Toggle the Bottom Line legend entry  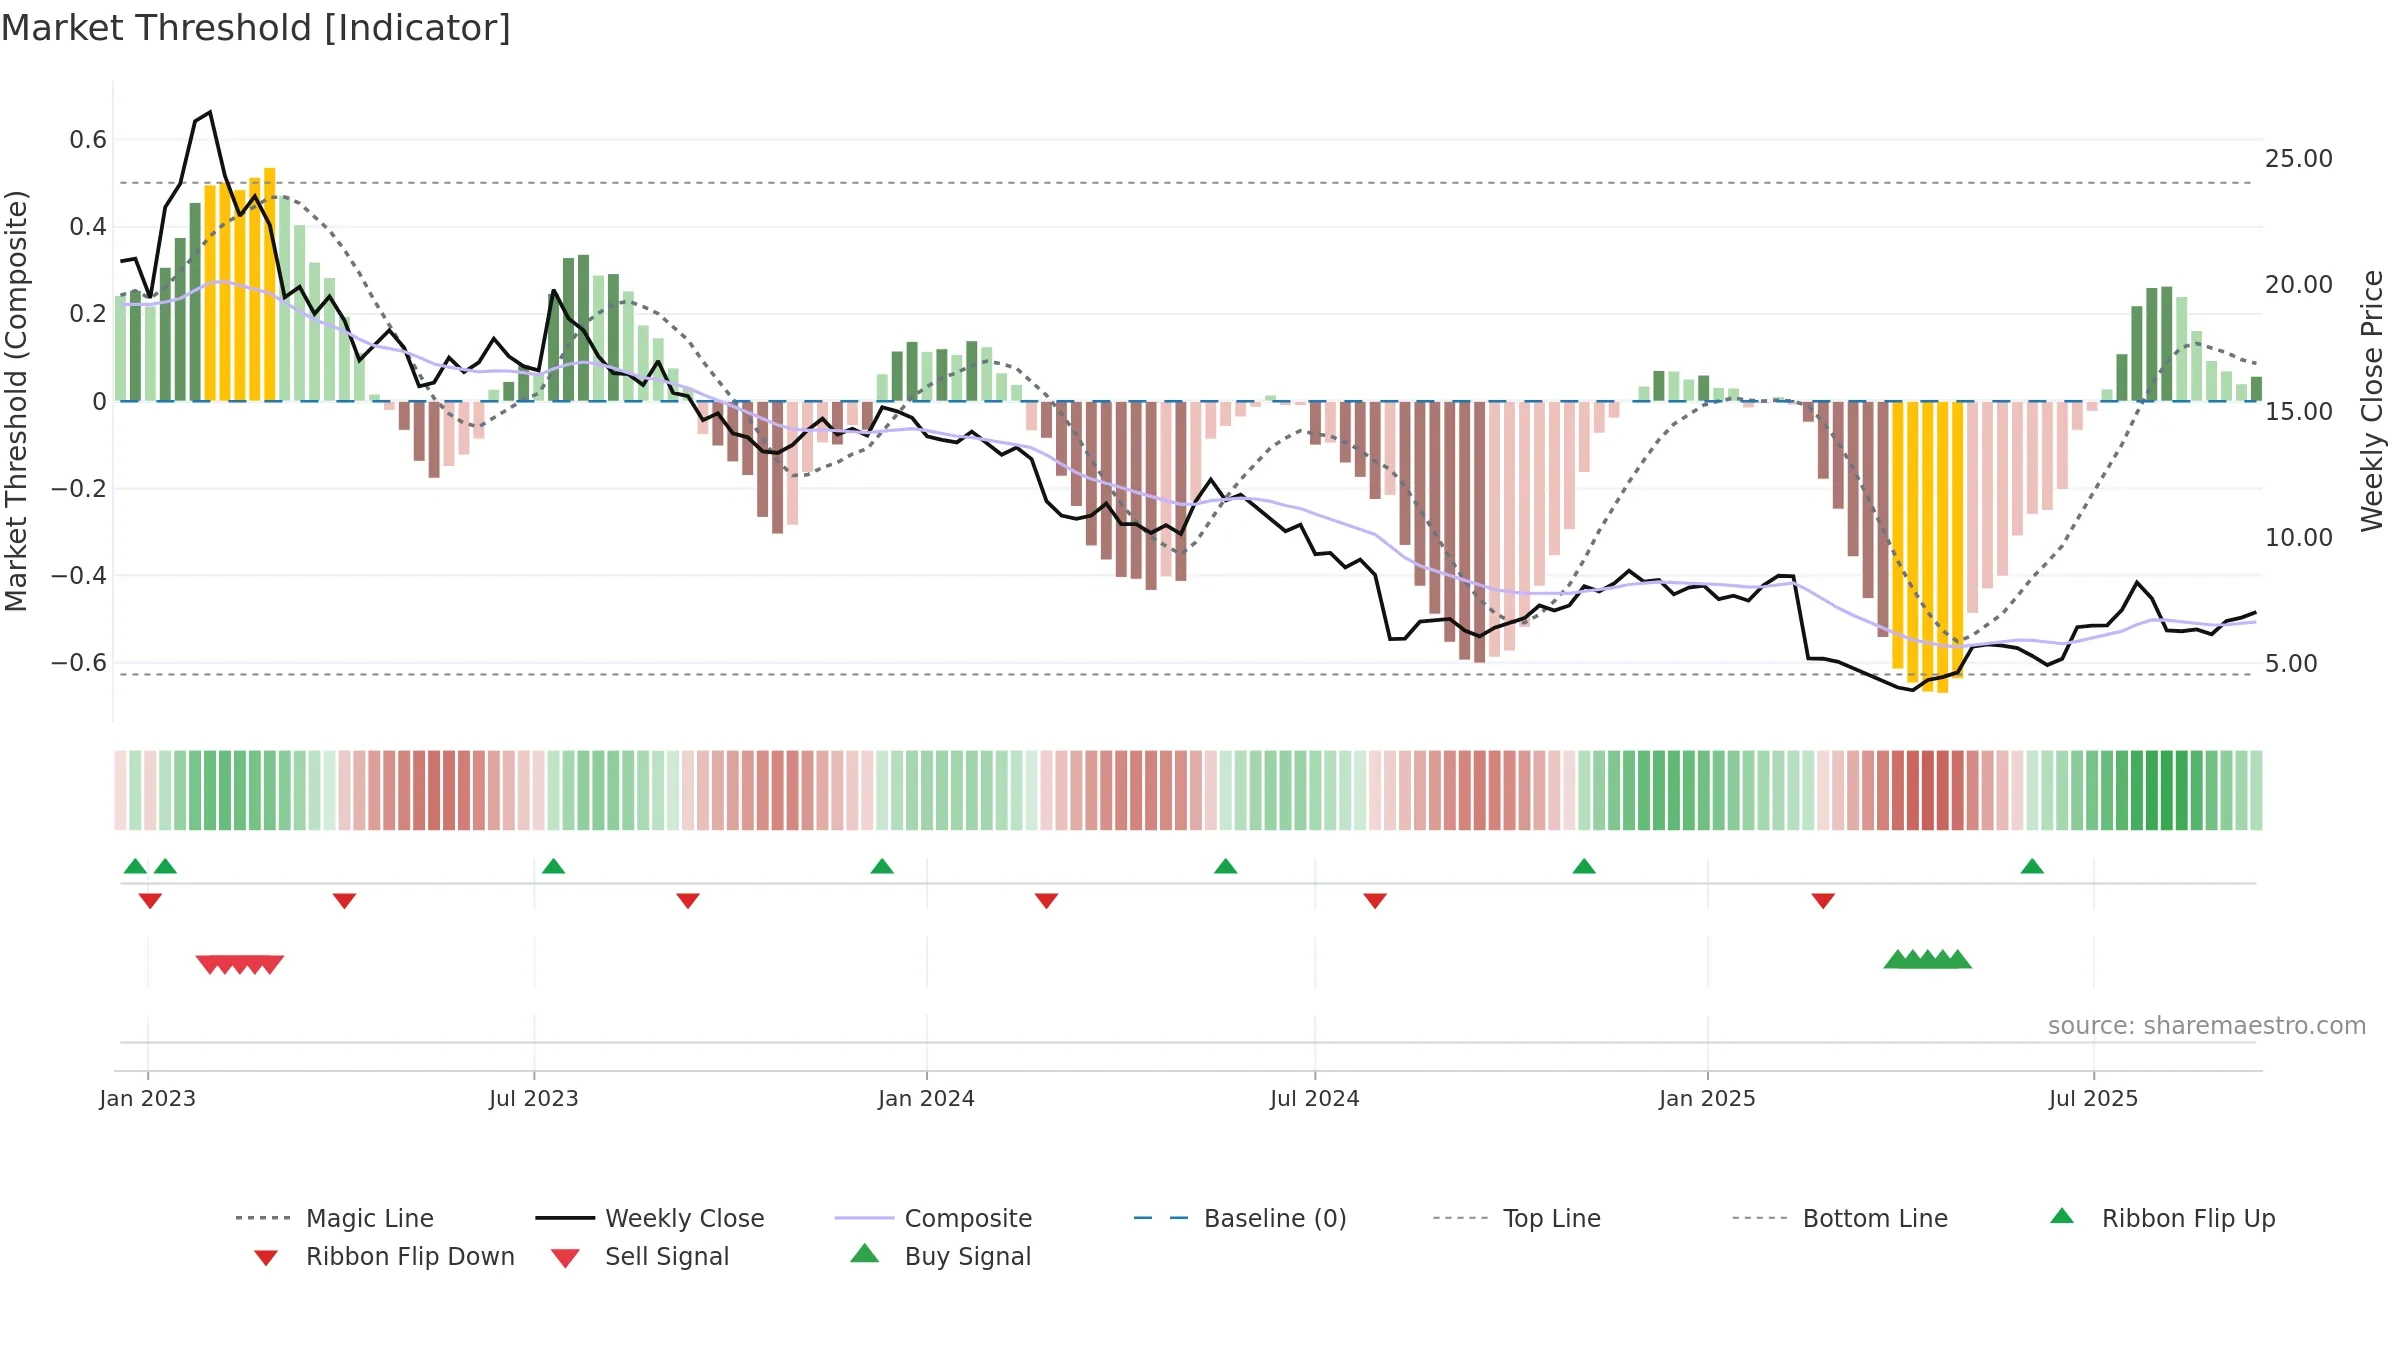pyautogui.click(x=1840, y=1218)
